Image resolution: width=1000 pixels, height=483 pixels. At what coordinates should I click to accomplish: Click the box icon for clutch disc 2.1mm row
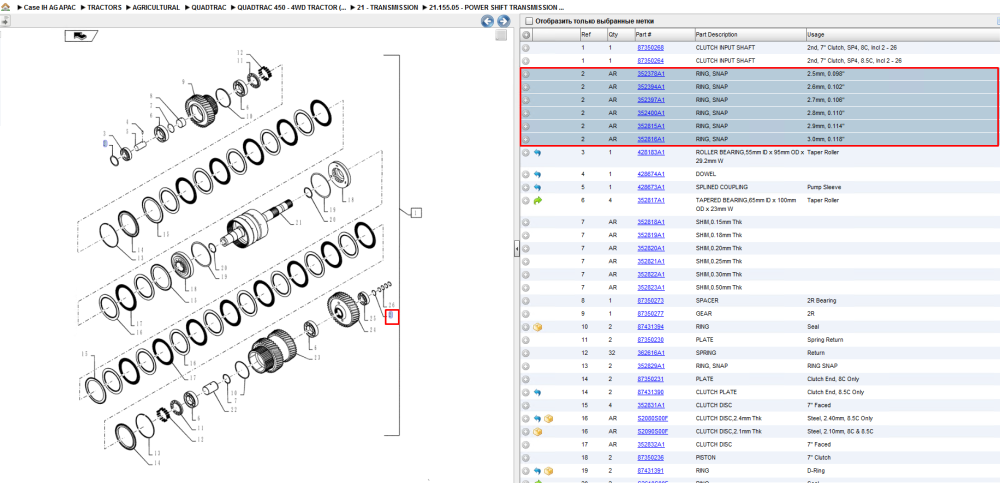point(538,432)
